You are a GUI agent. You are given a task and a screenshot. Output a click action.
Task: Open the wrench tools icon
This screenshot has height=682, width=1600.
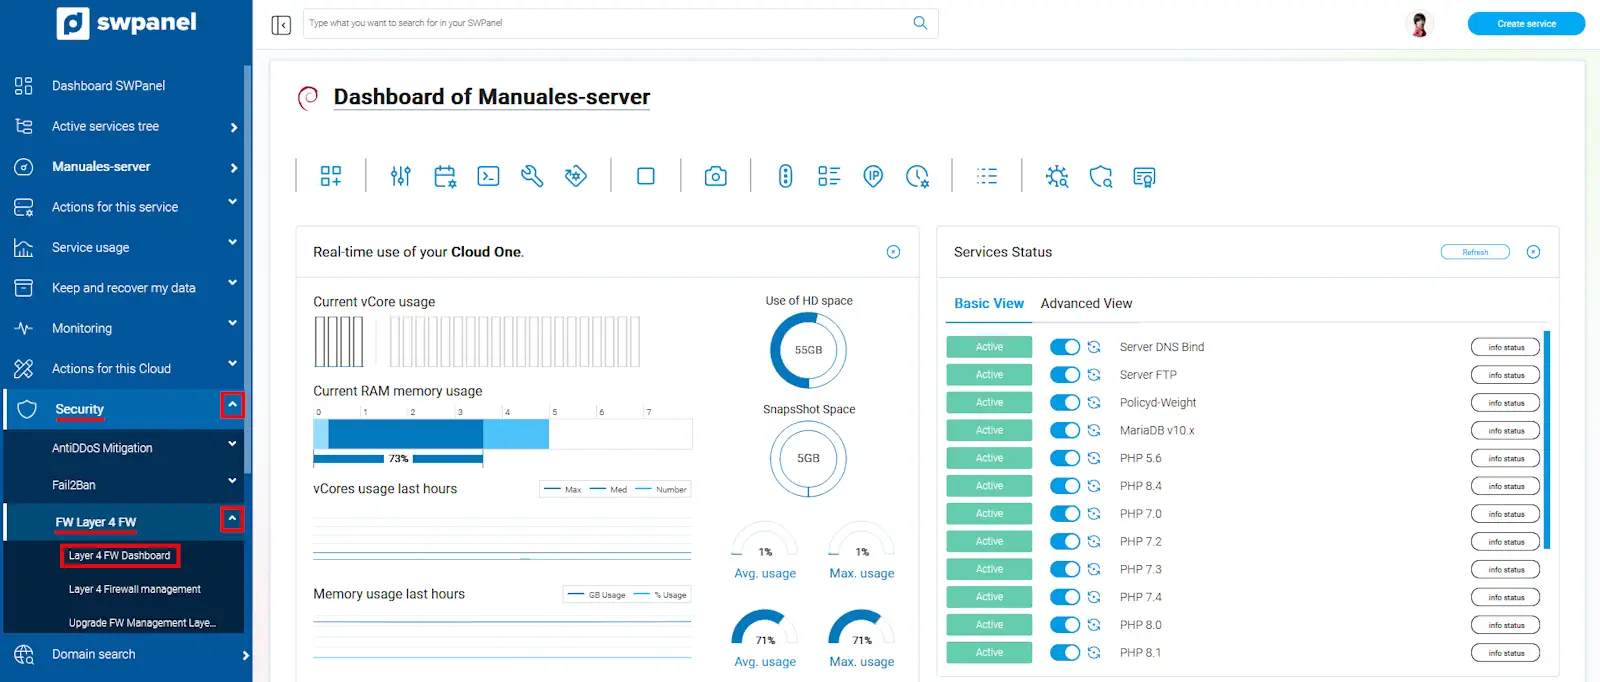pyautogui.click(x=532, y=177)
